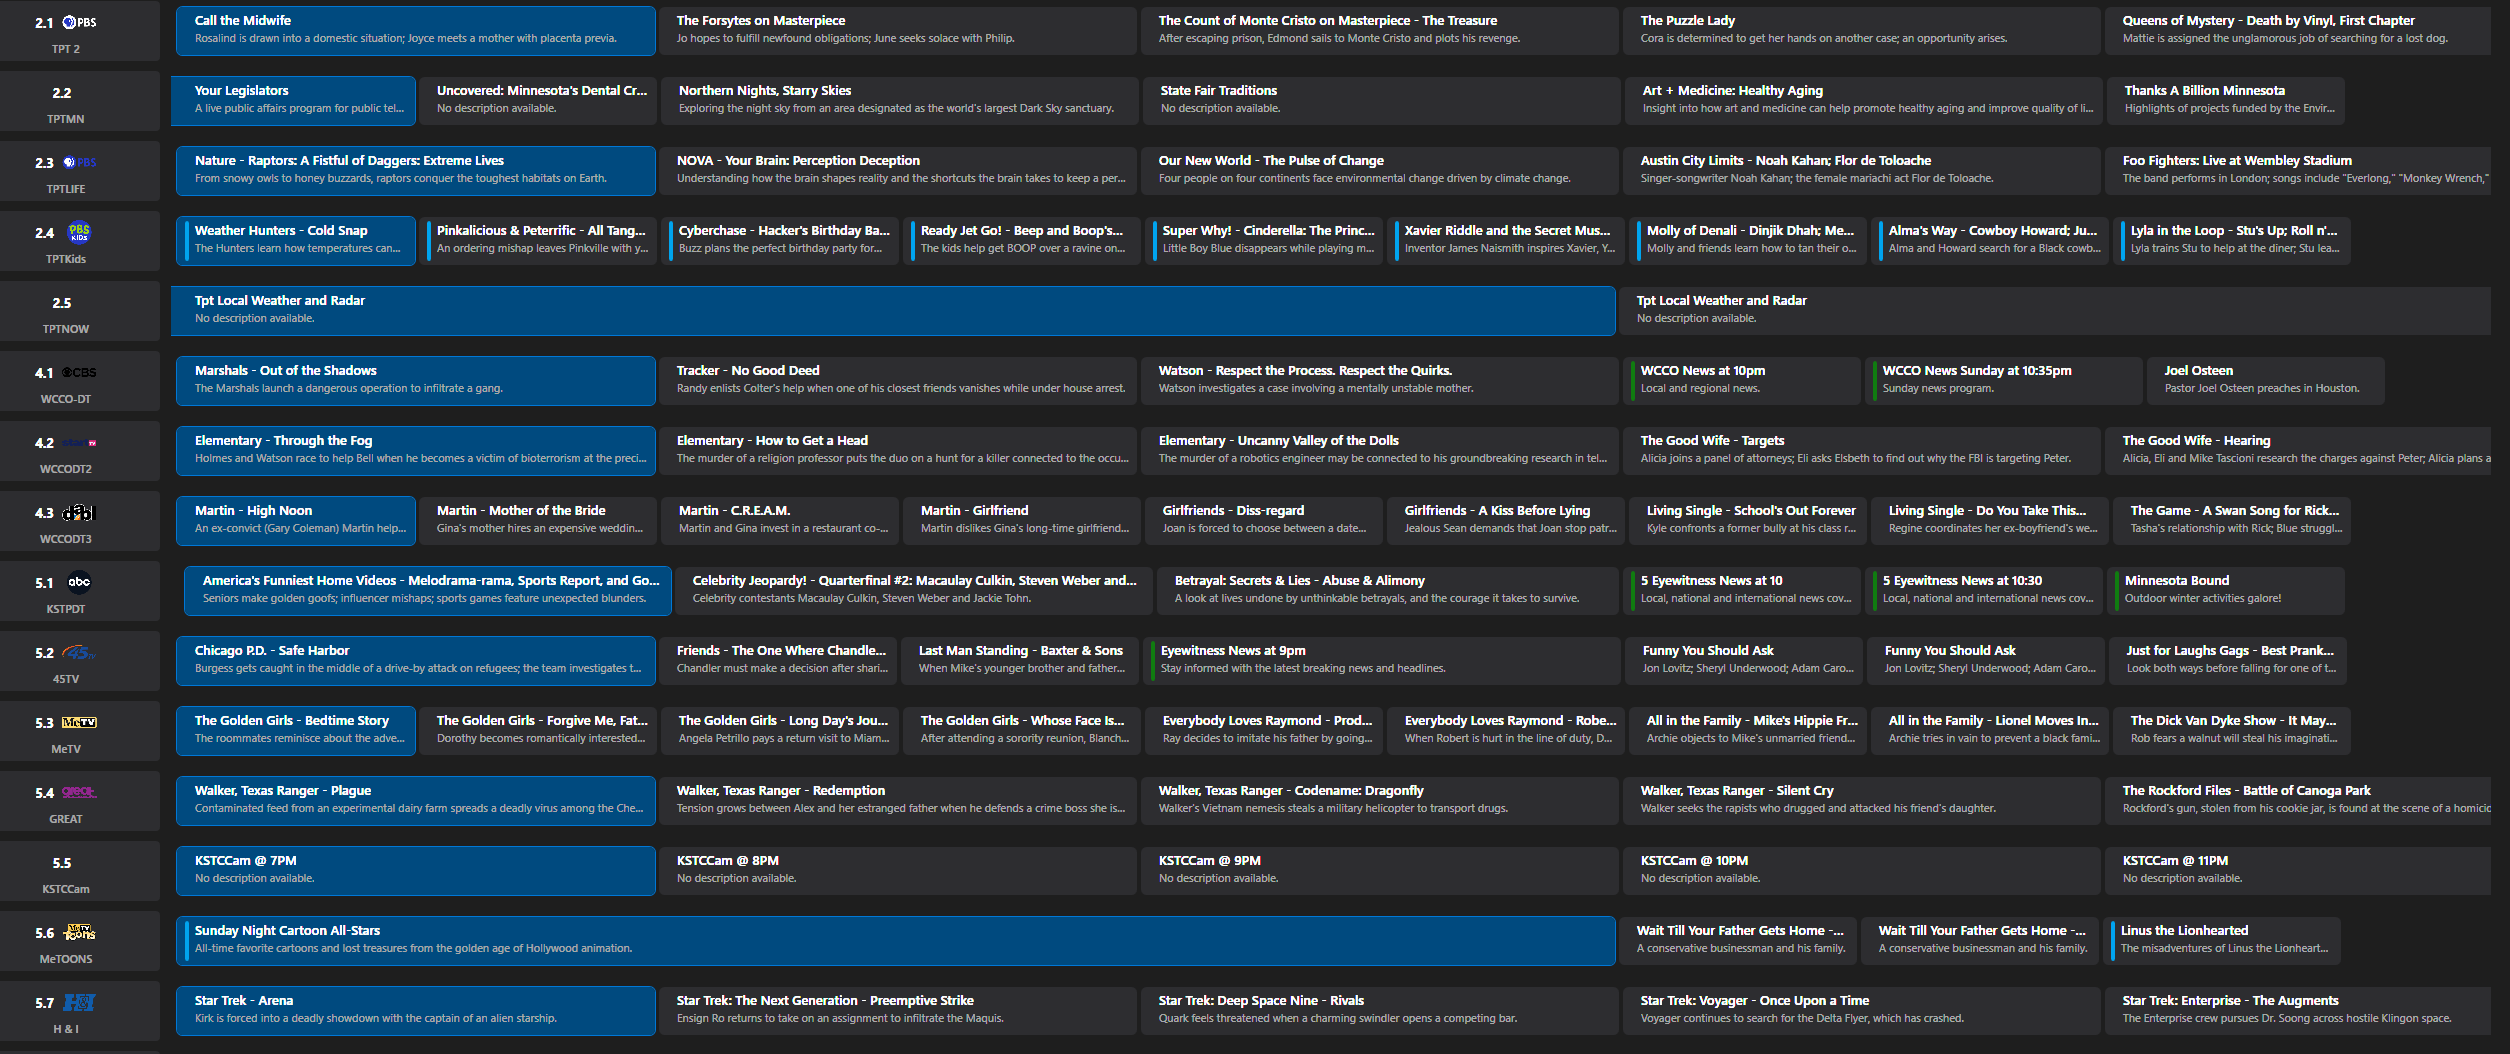Viewport: 2510px width, 1054px height.
Task: Click the Great channel logo on 5.4
Action: (x=79, y=792)
